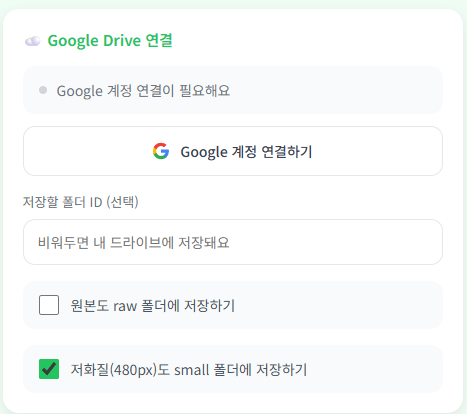
Task: Click the Google G logo icon
Action: 161,151
